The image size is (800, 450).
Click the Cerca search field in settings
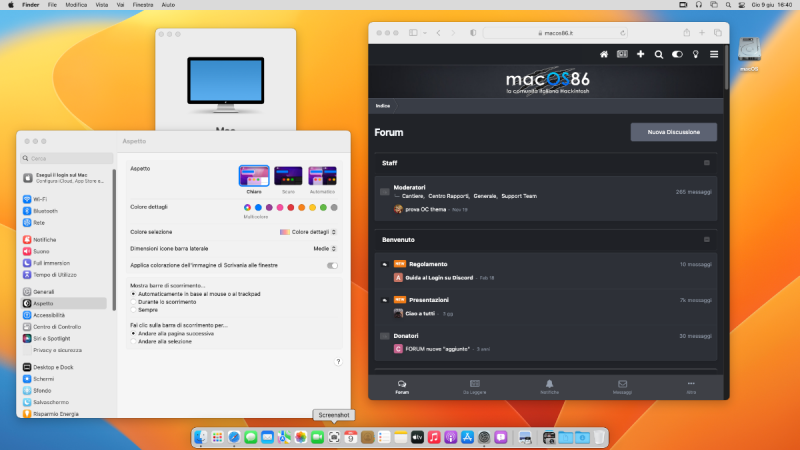coord(67,158)
